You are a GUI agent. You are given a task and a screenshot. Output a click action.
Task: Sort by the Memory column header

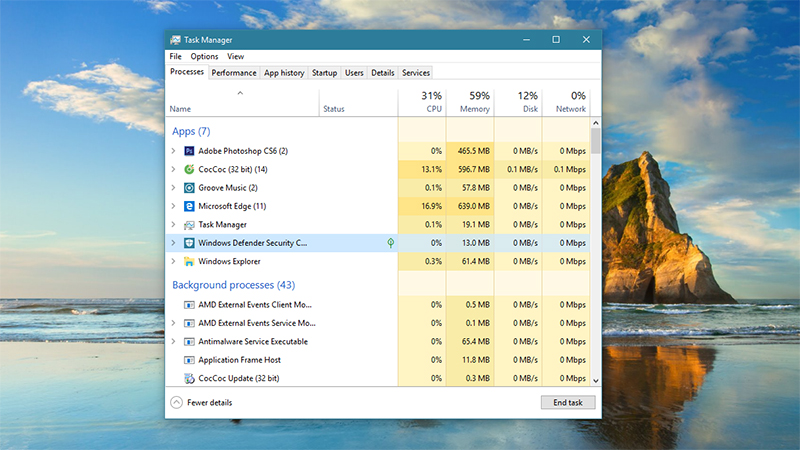tap(470, 102)
